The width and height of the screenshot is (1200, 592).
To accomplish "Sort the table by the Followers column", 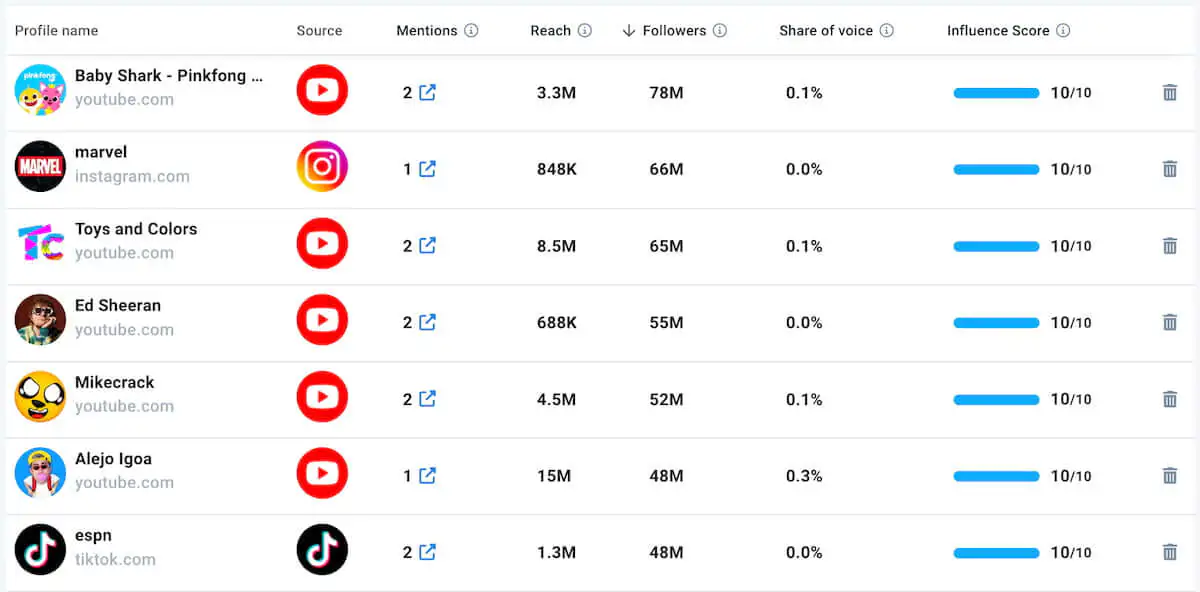I will pyautogui.click(x=676, y=31).
